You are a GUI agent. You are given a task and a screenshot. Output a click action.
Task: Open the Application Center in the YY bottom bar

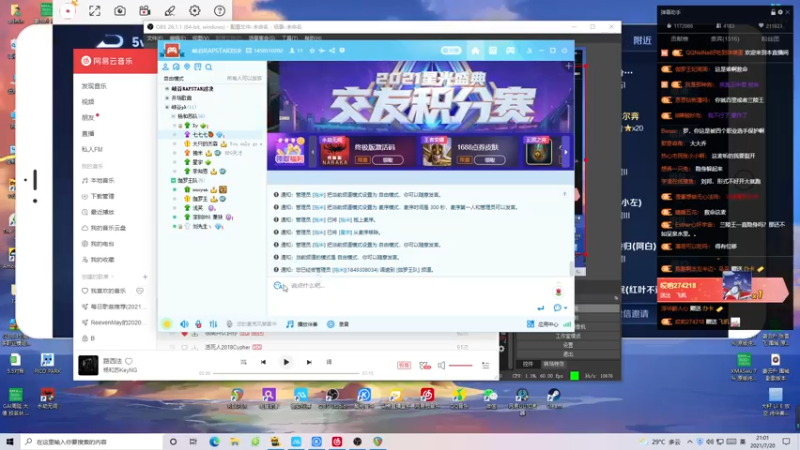tap(543, 324)
